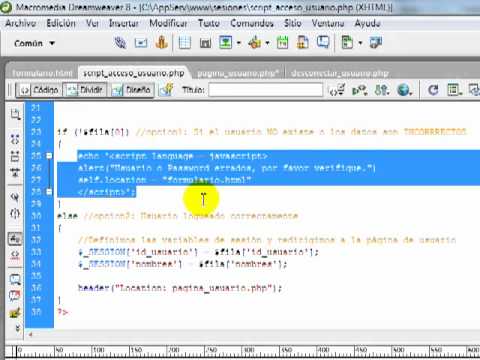Click the Images insert icon
The image size is (480, 360).
226,43
